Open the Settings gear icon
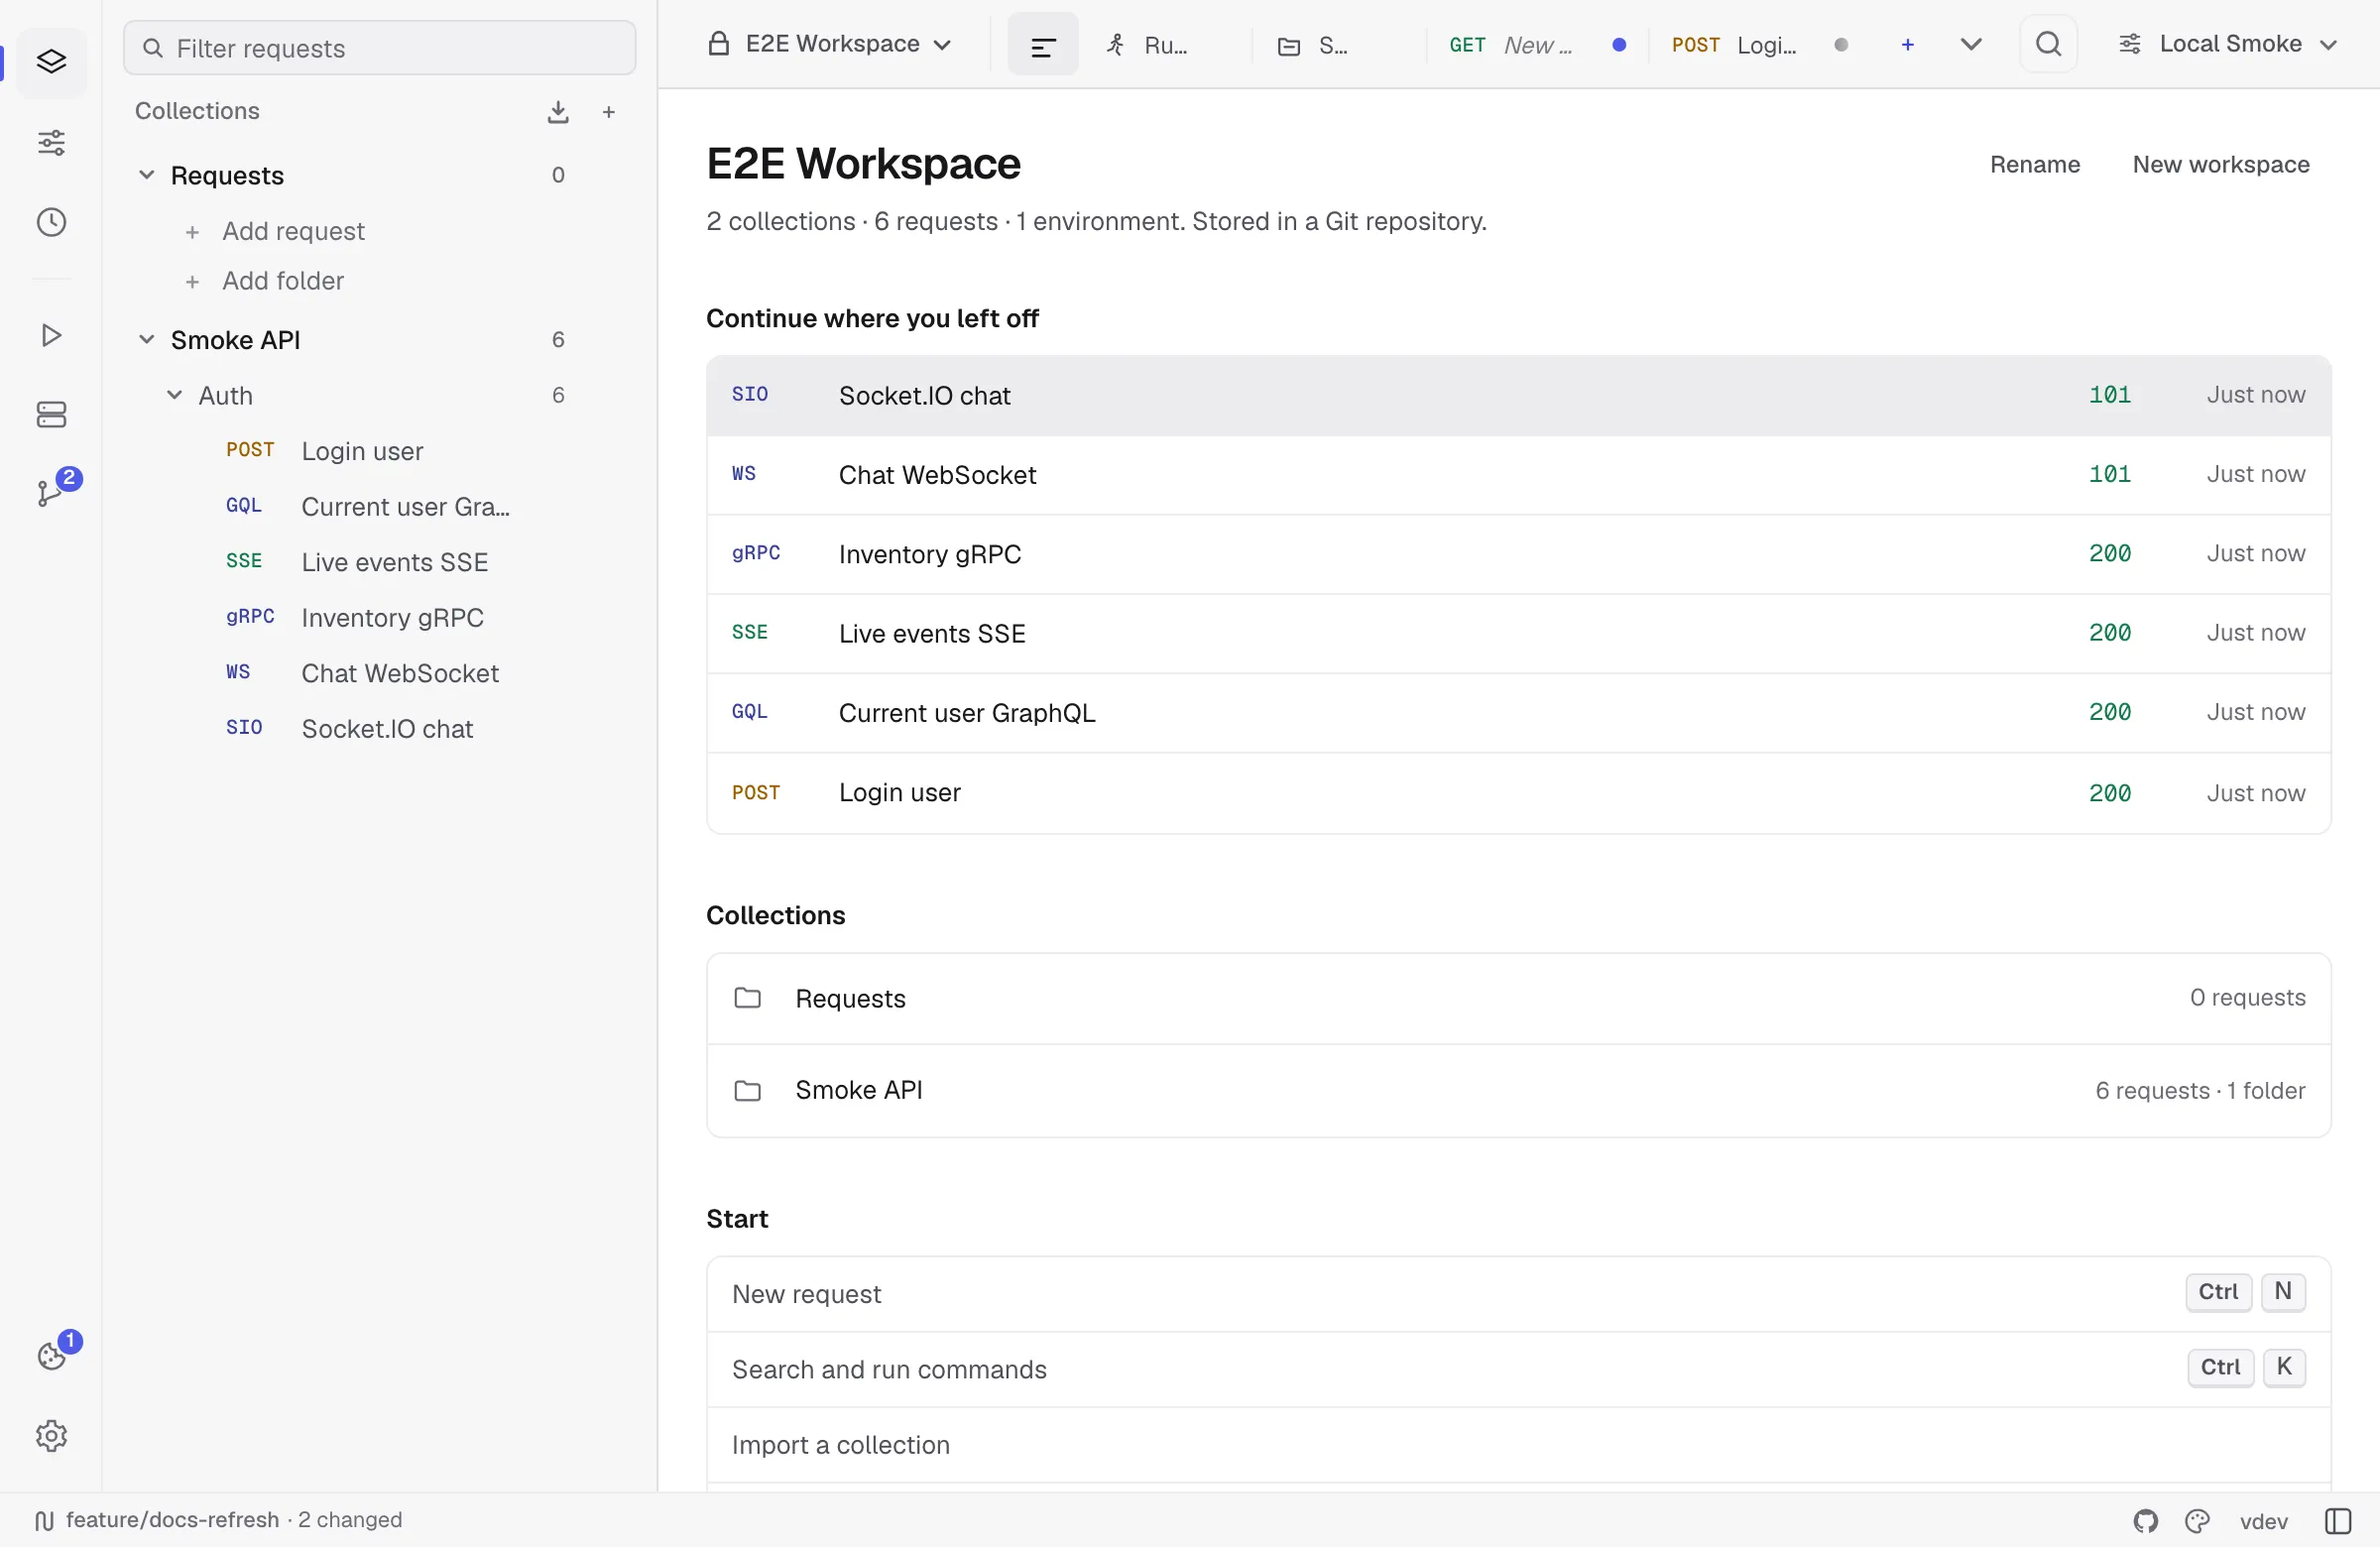Screen dimensions: 2380x1547 pos(51,1436)
